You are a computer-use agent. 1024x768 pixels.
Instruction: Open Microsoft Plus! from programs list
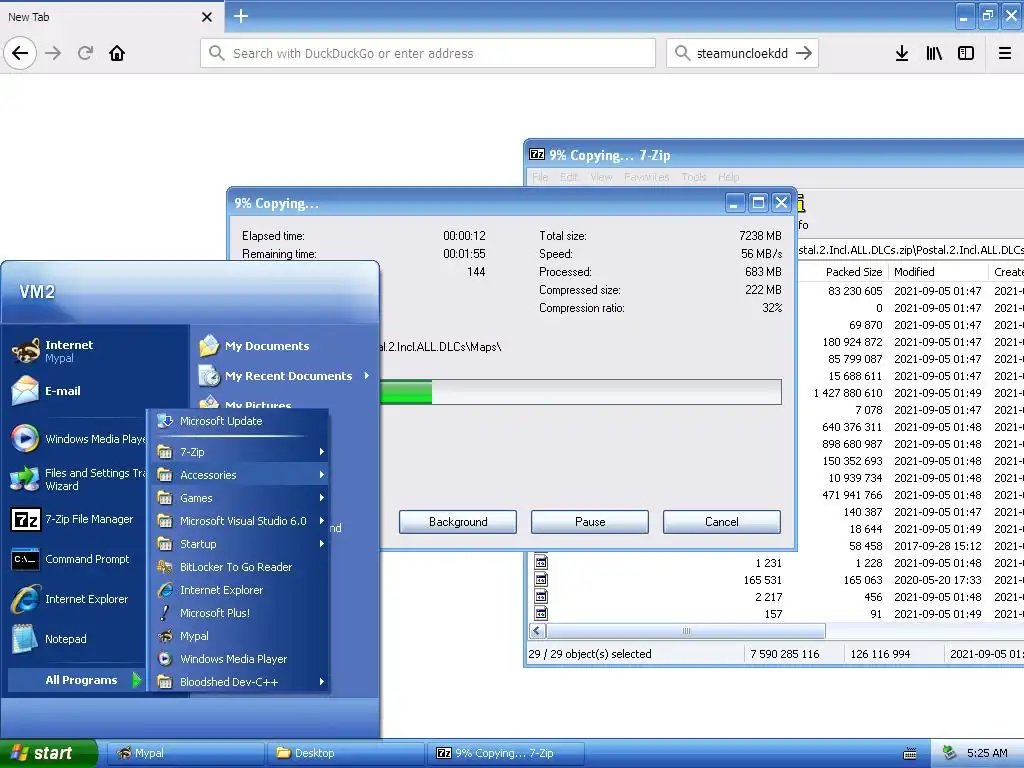[x=239, y=613]
